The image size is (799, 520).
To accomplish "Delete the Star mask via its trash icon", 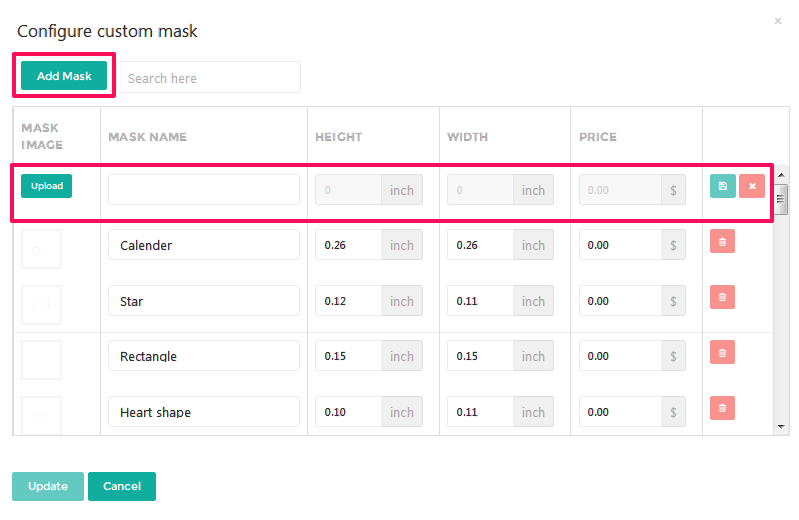I will [x=723, y=297].
